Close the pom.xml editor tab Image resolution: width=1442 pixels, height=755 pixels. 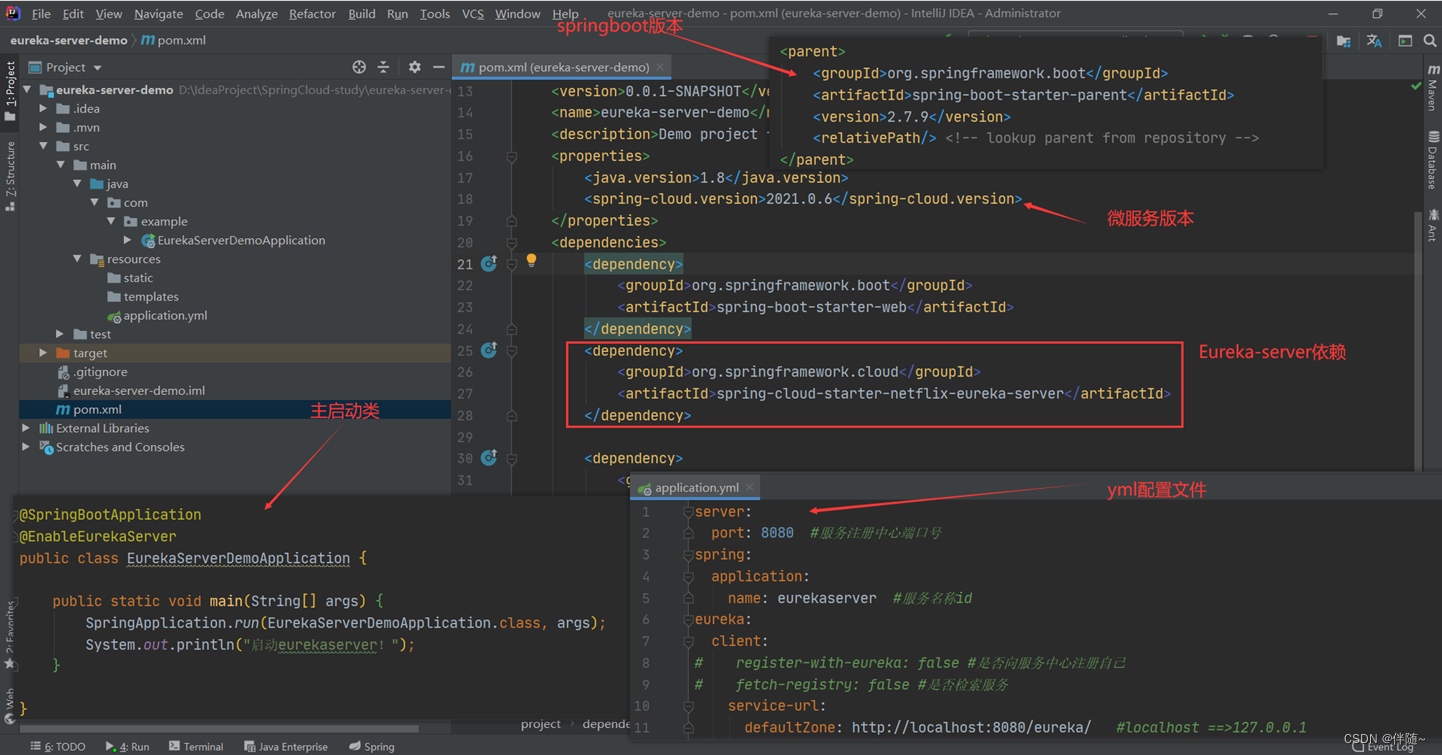pos(660,67)
